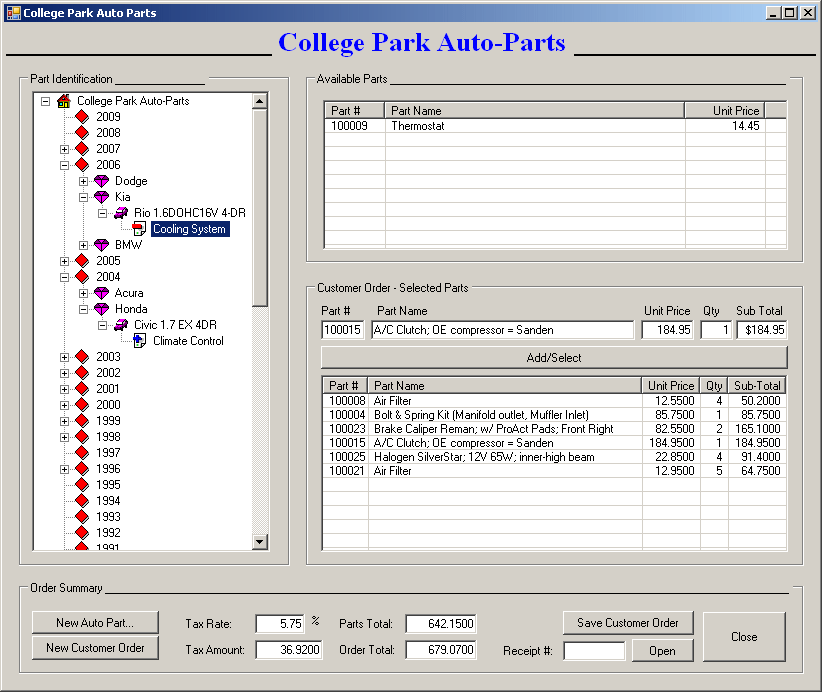Click the tree scrollbar down arrow
822x692 pixels.
click(259, 542)
